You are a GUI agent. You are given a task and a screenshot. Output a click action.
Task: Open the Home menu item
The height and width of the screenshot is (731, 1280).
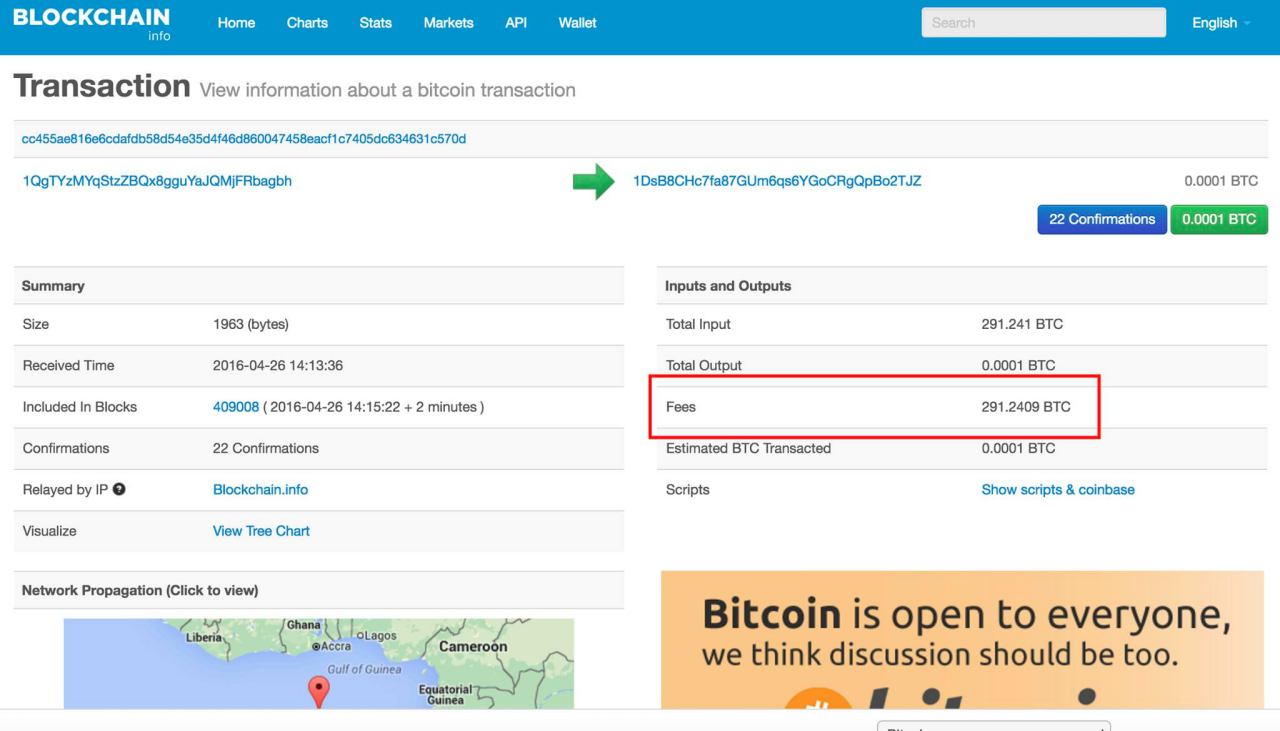(236, 23)
